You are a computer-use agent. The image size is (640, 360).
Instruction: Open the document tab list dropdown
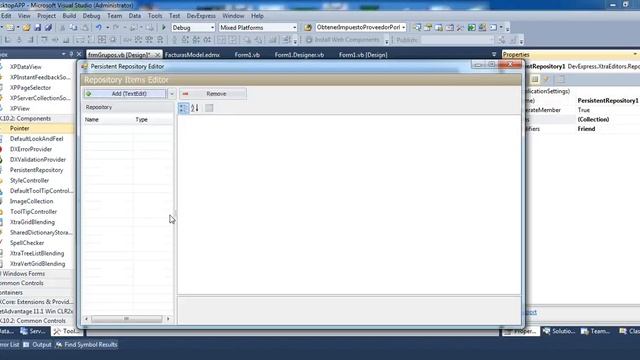[494, 54]
